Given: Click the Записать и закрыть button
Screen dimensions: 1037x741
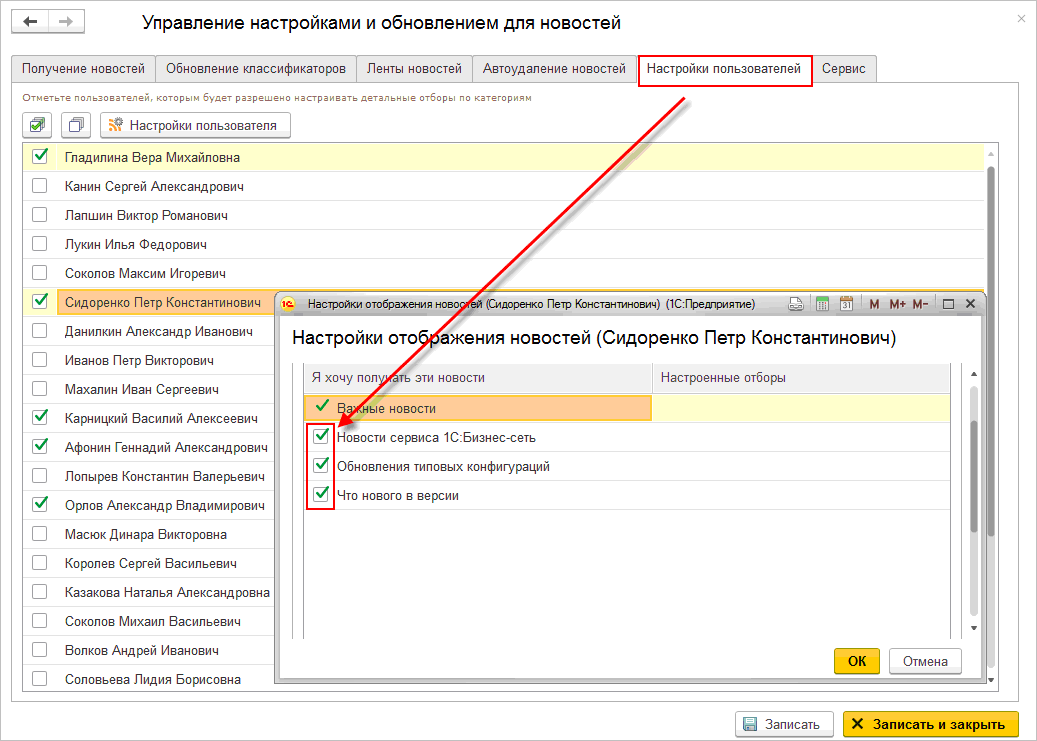Looking at the screenshot, I should point(931,723).
